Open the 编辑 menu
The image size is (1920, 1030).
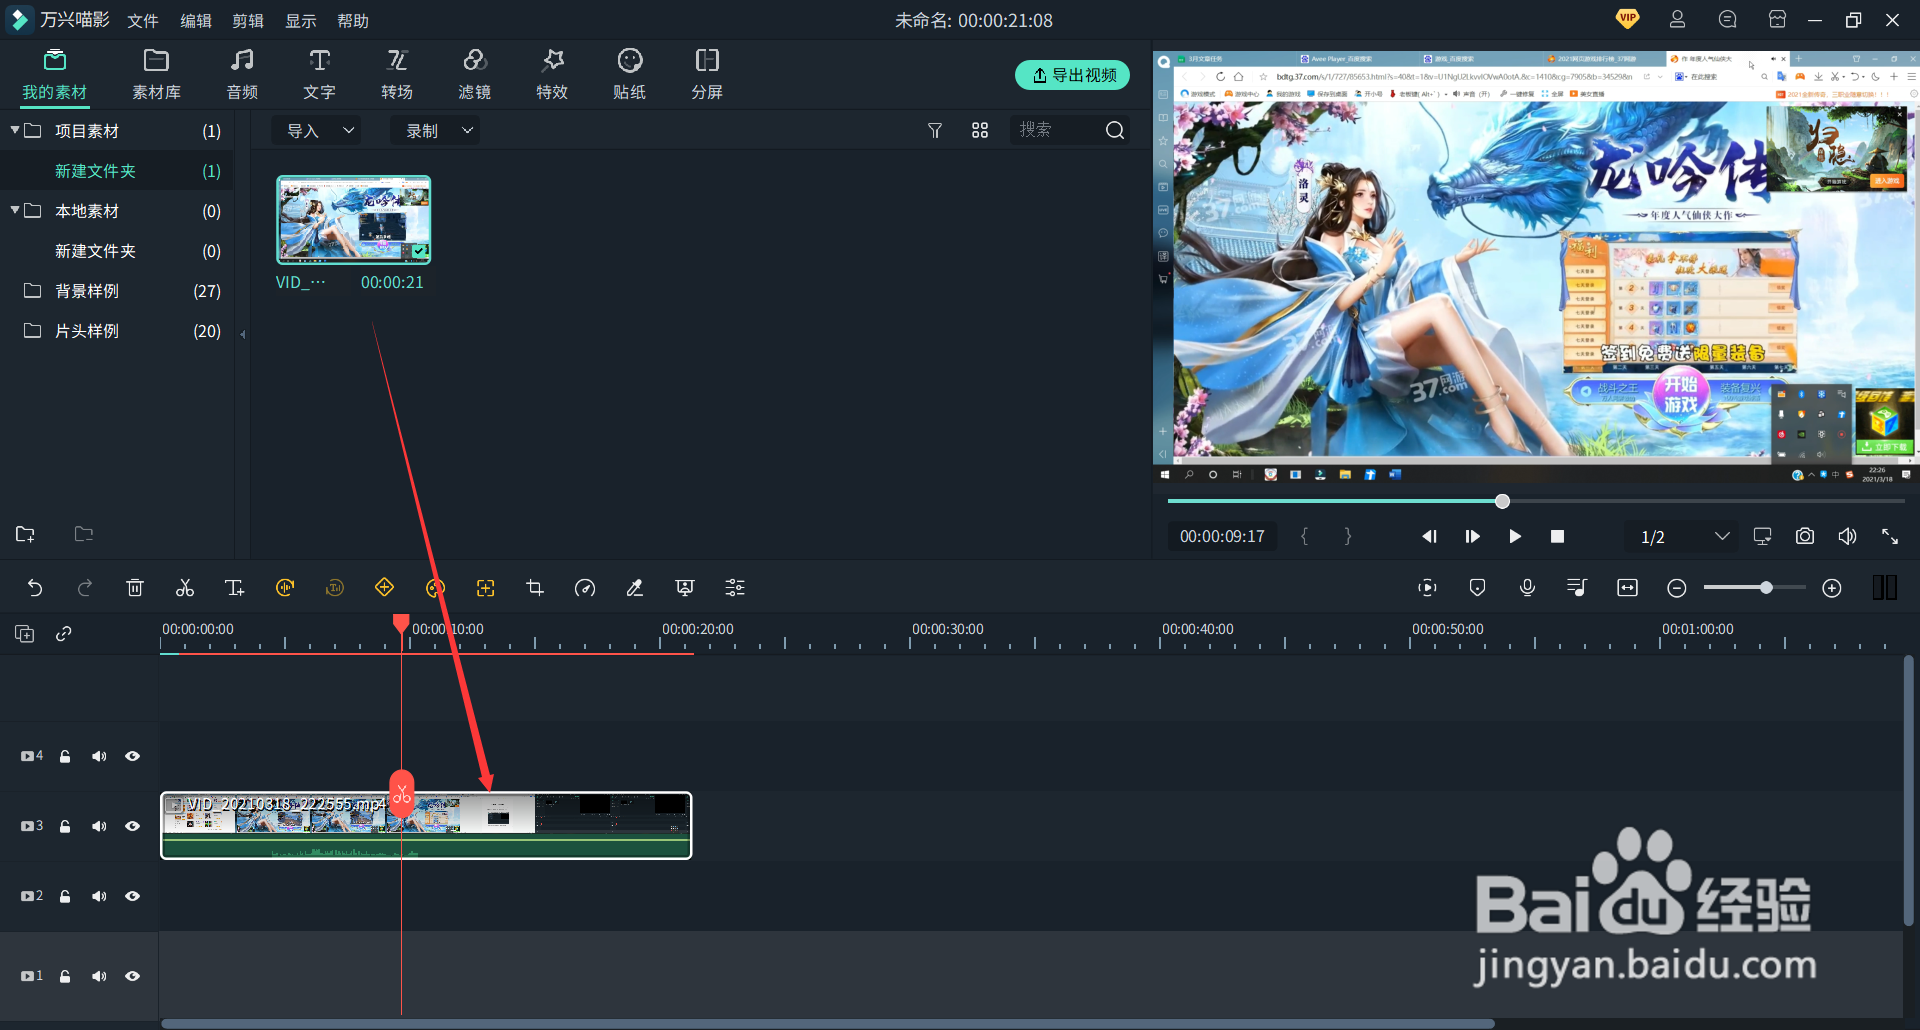point(196,20)
